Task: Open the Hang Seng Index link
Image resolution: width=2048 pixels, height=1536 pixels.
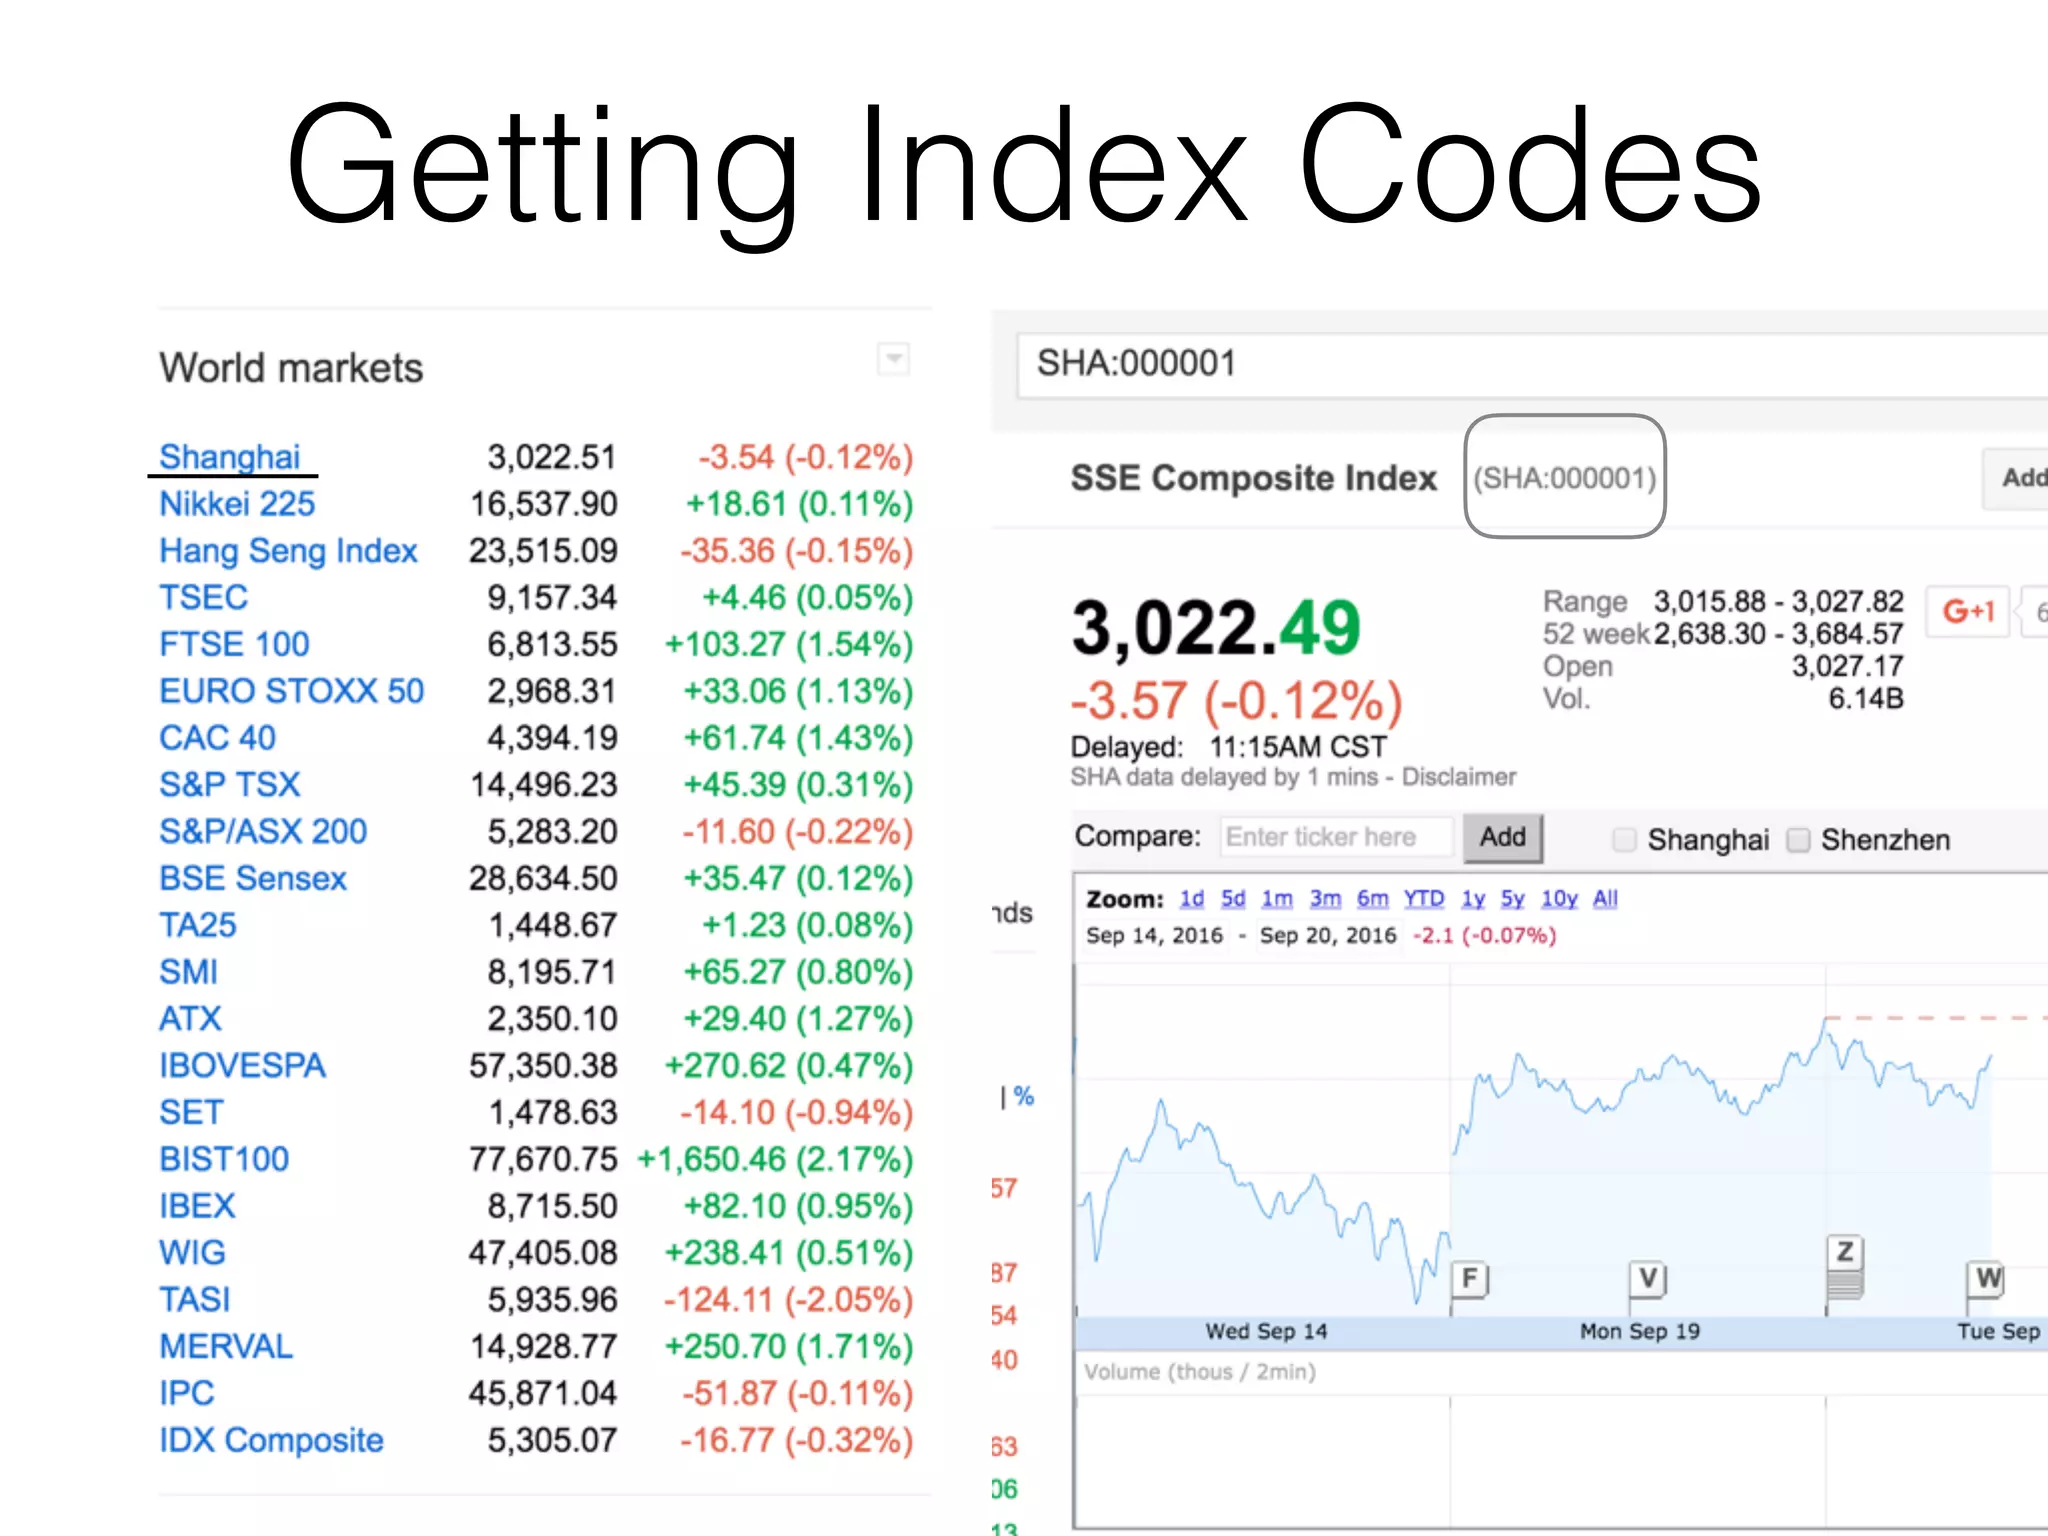Action: click(288, 551)
